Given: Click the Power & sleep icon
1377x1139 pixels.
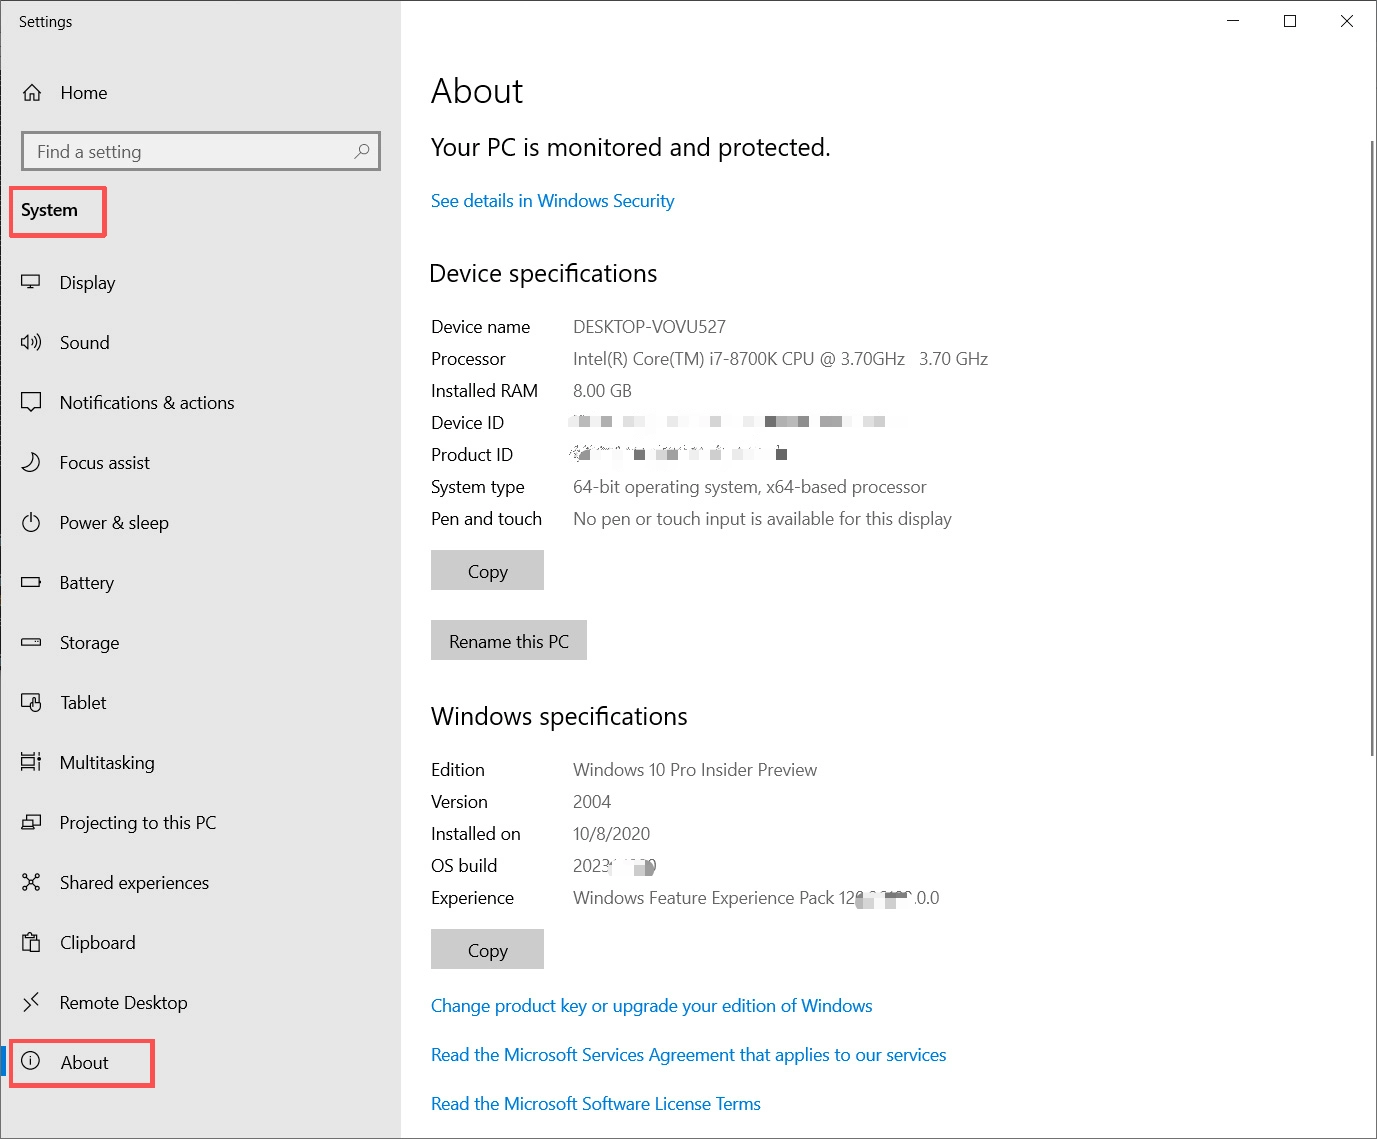Looking at the screenshot, I should pos(31,522).
